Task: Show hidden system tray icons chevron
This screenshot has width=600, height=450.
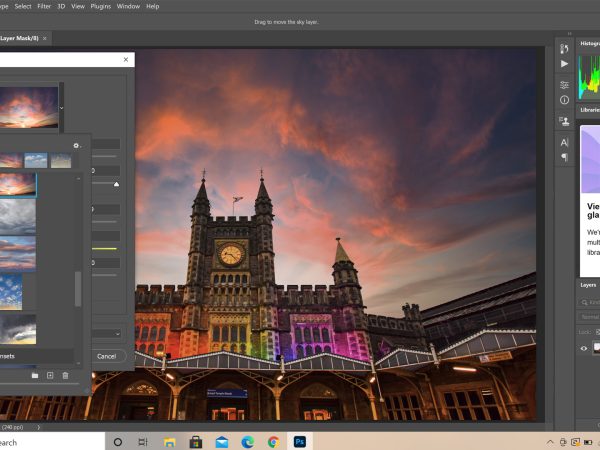Action: tap(550, 442)
